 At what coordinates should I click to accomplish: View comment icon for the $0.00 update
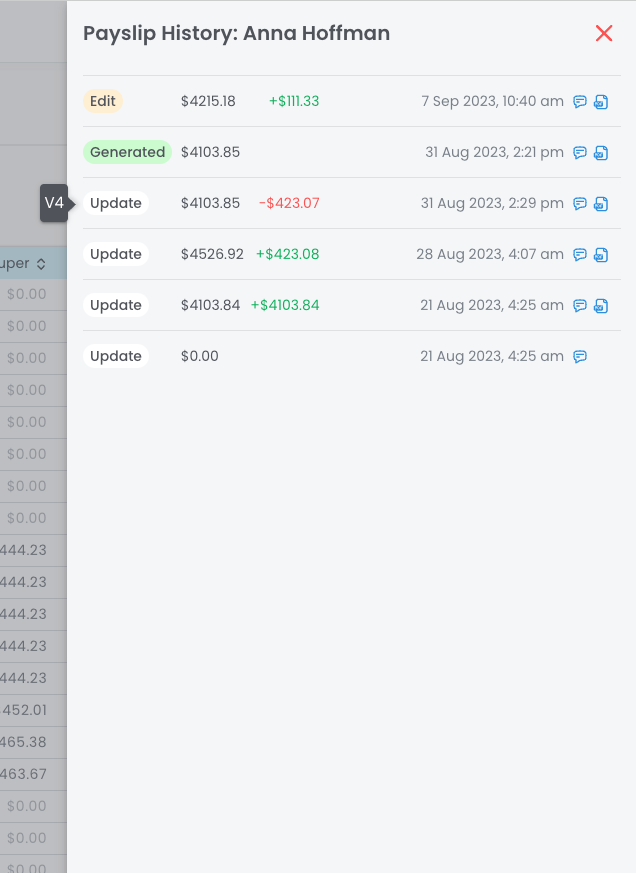pos(580,357)
